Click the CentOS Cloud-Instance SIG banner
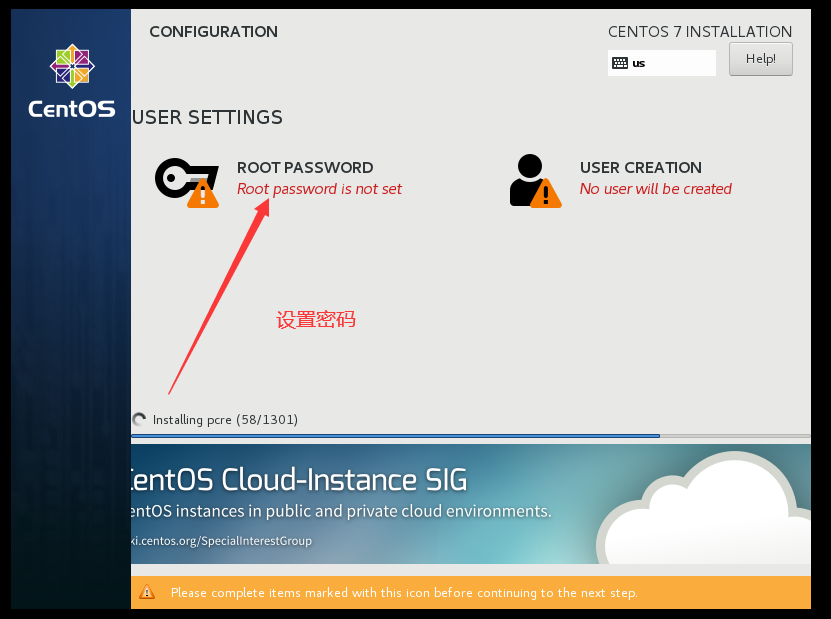Screen dimensions: 831x619 (471, 504)
